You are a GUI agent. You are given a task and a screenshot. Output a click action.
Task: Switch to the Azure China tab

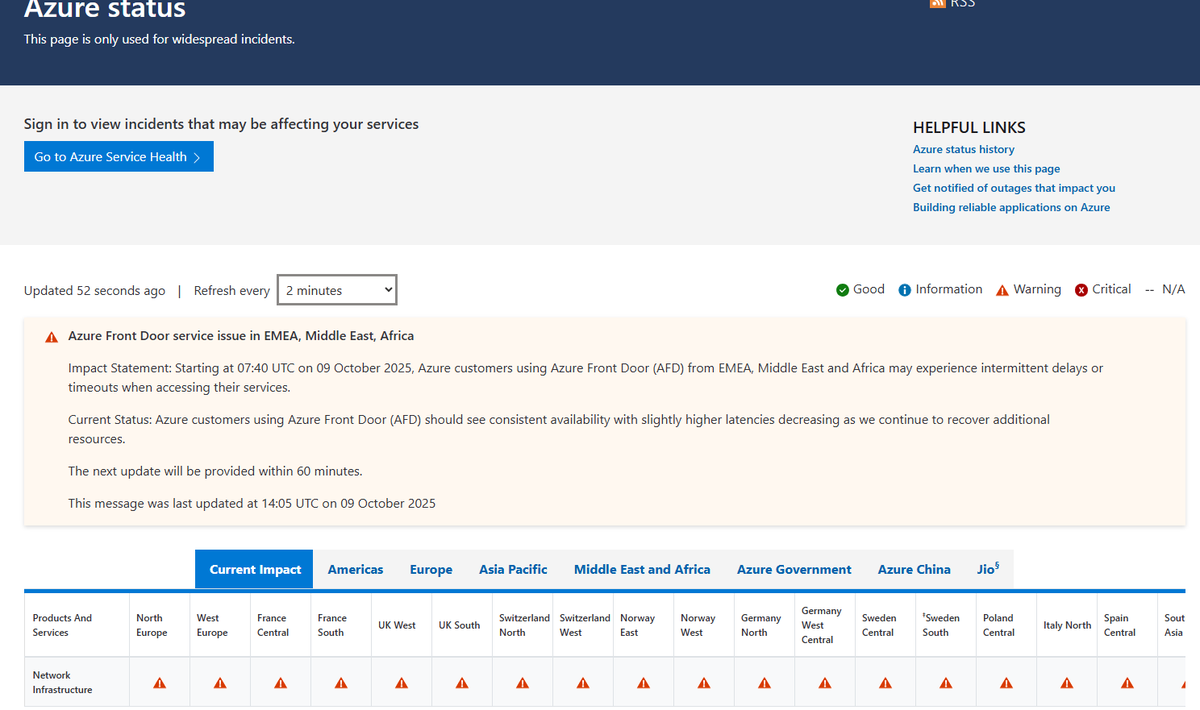(x=914, y=569)
